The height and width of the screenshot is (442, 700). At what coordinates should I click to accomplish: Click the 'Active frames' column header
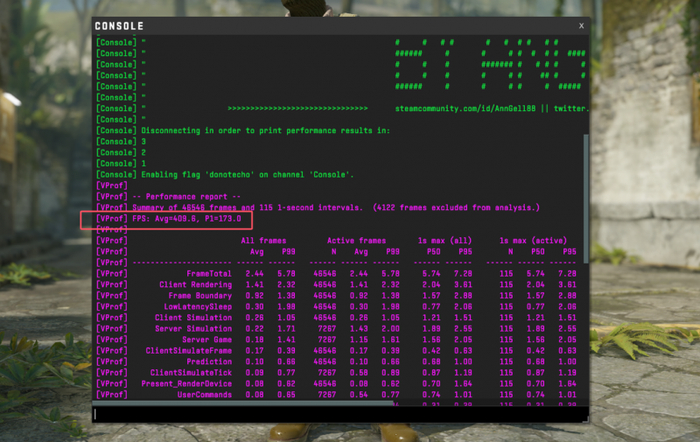(x=356, y=241)
